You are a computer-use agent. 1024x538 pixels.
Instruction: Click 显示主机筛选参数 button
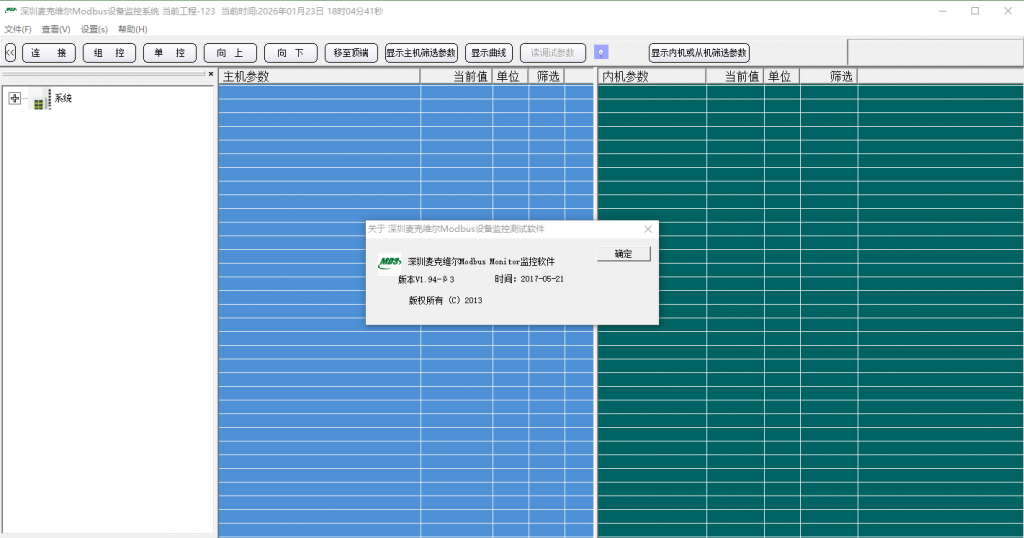[421, 53]
